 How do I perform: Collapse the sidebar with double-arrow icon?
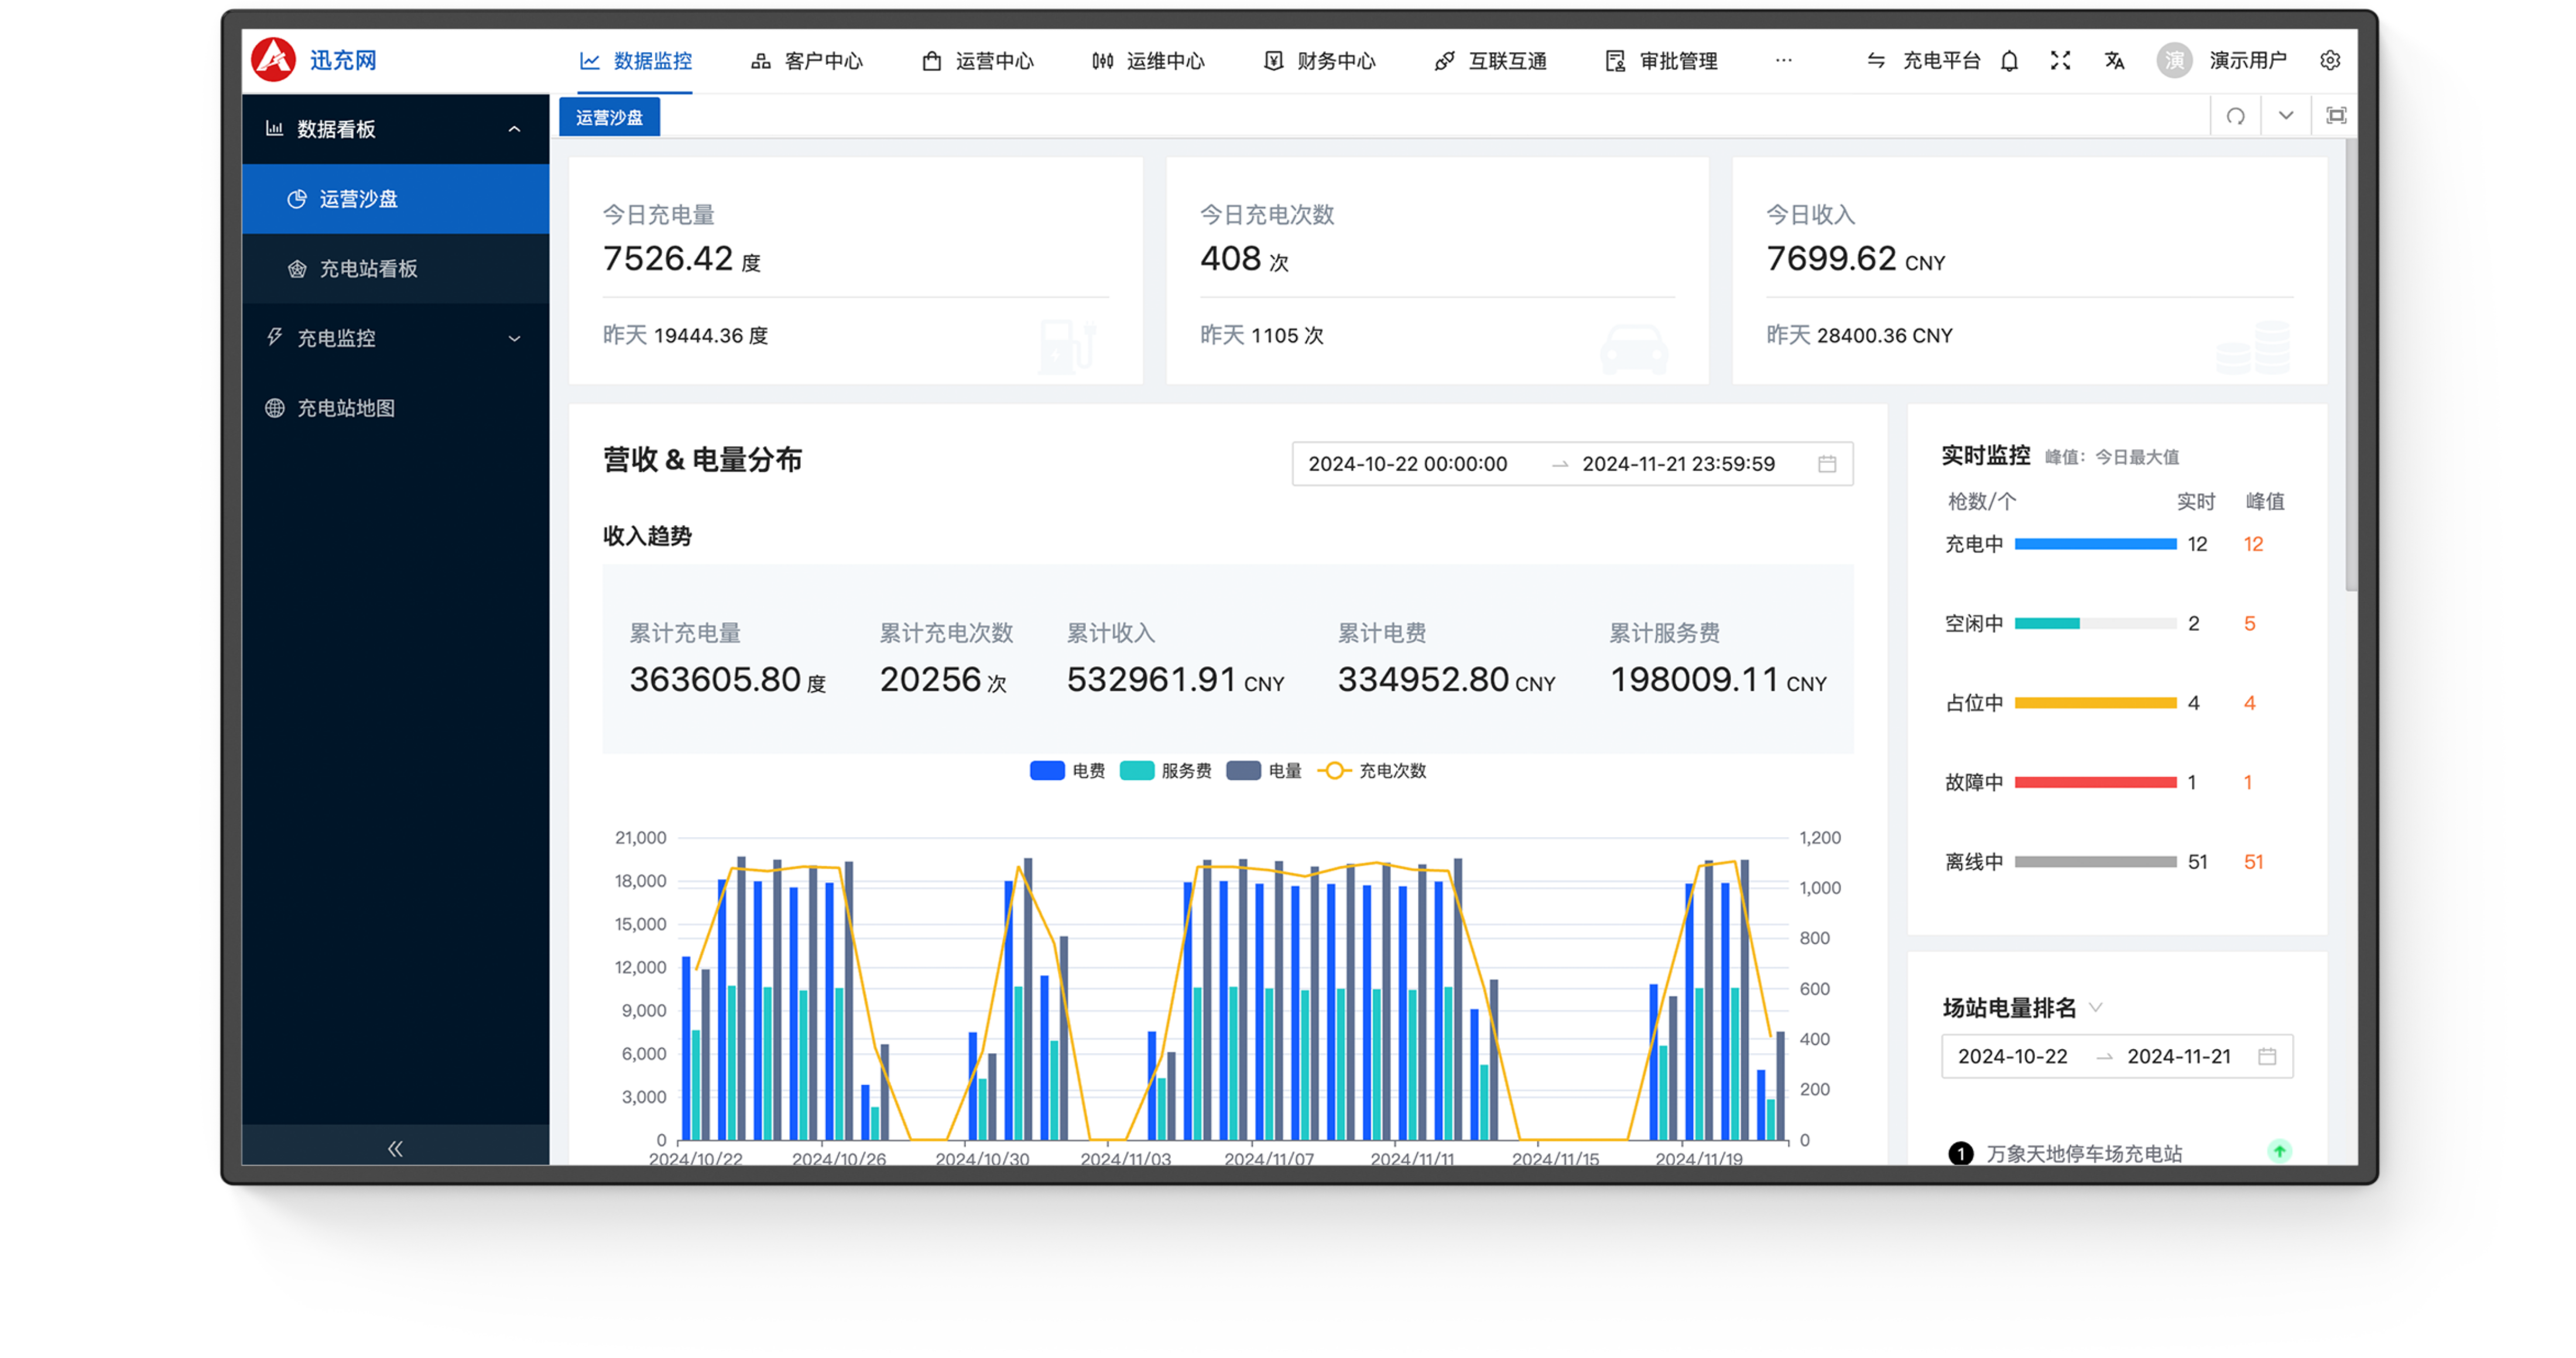pos(395,1148)
